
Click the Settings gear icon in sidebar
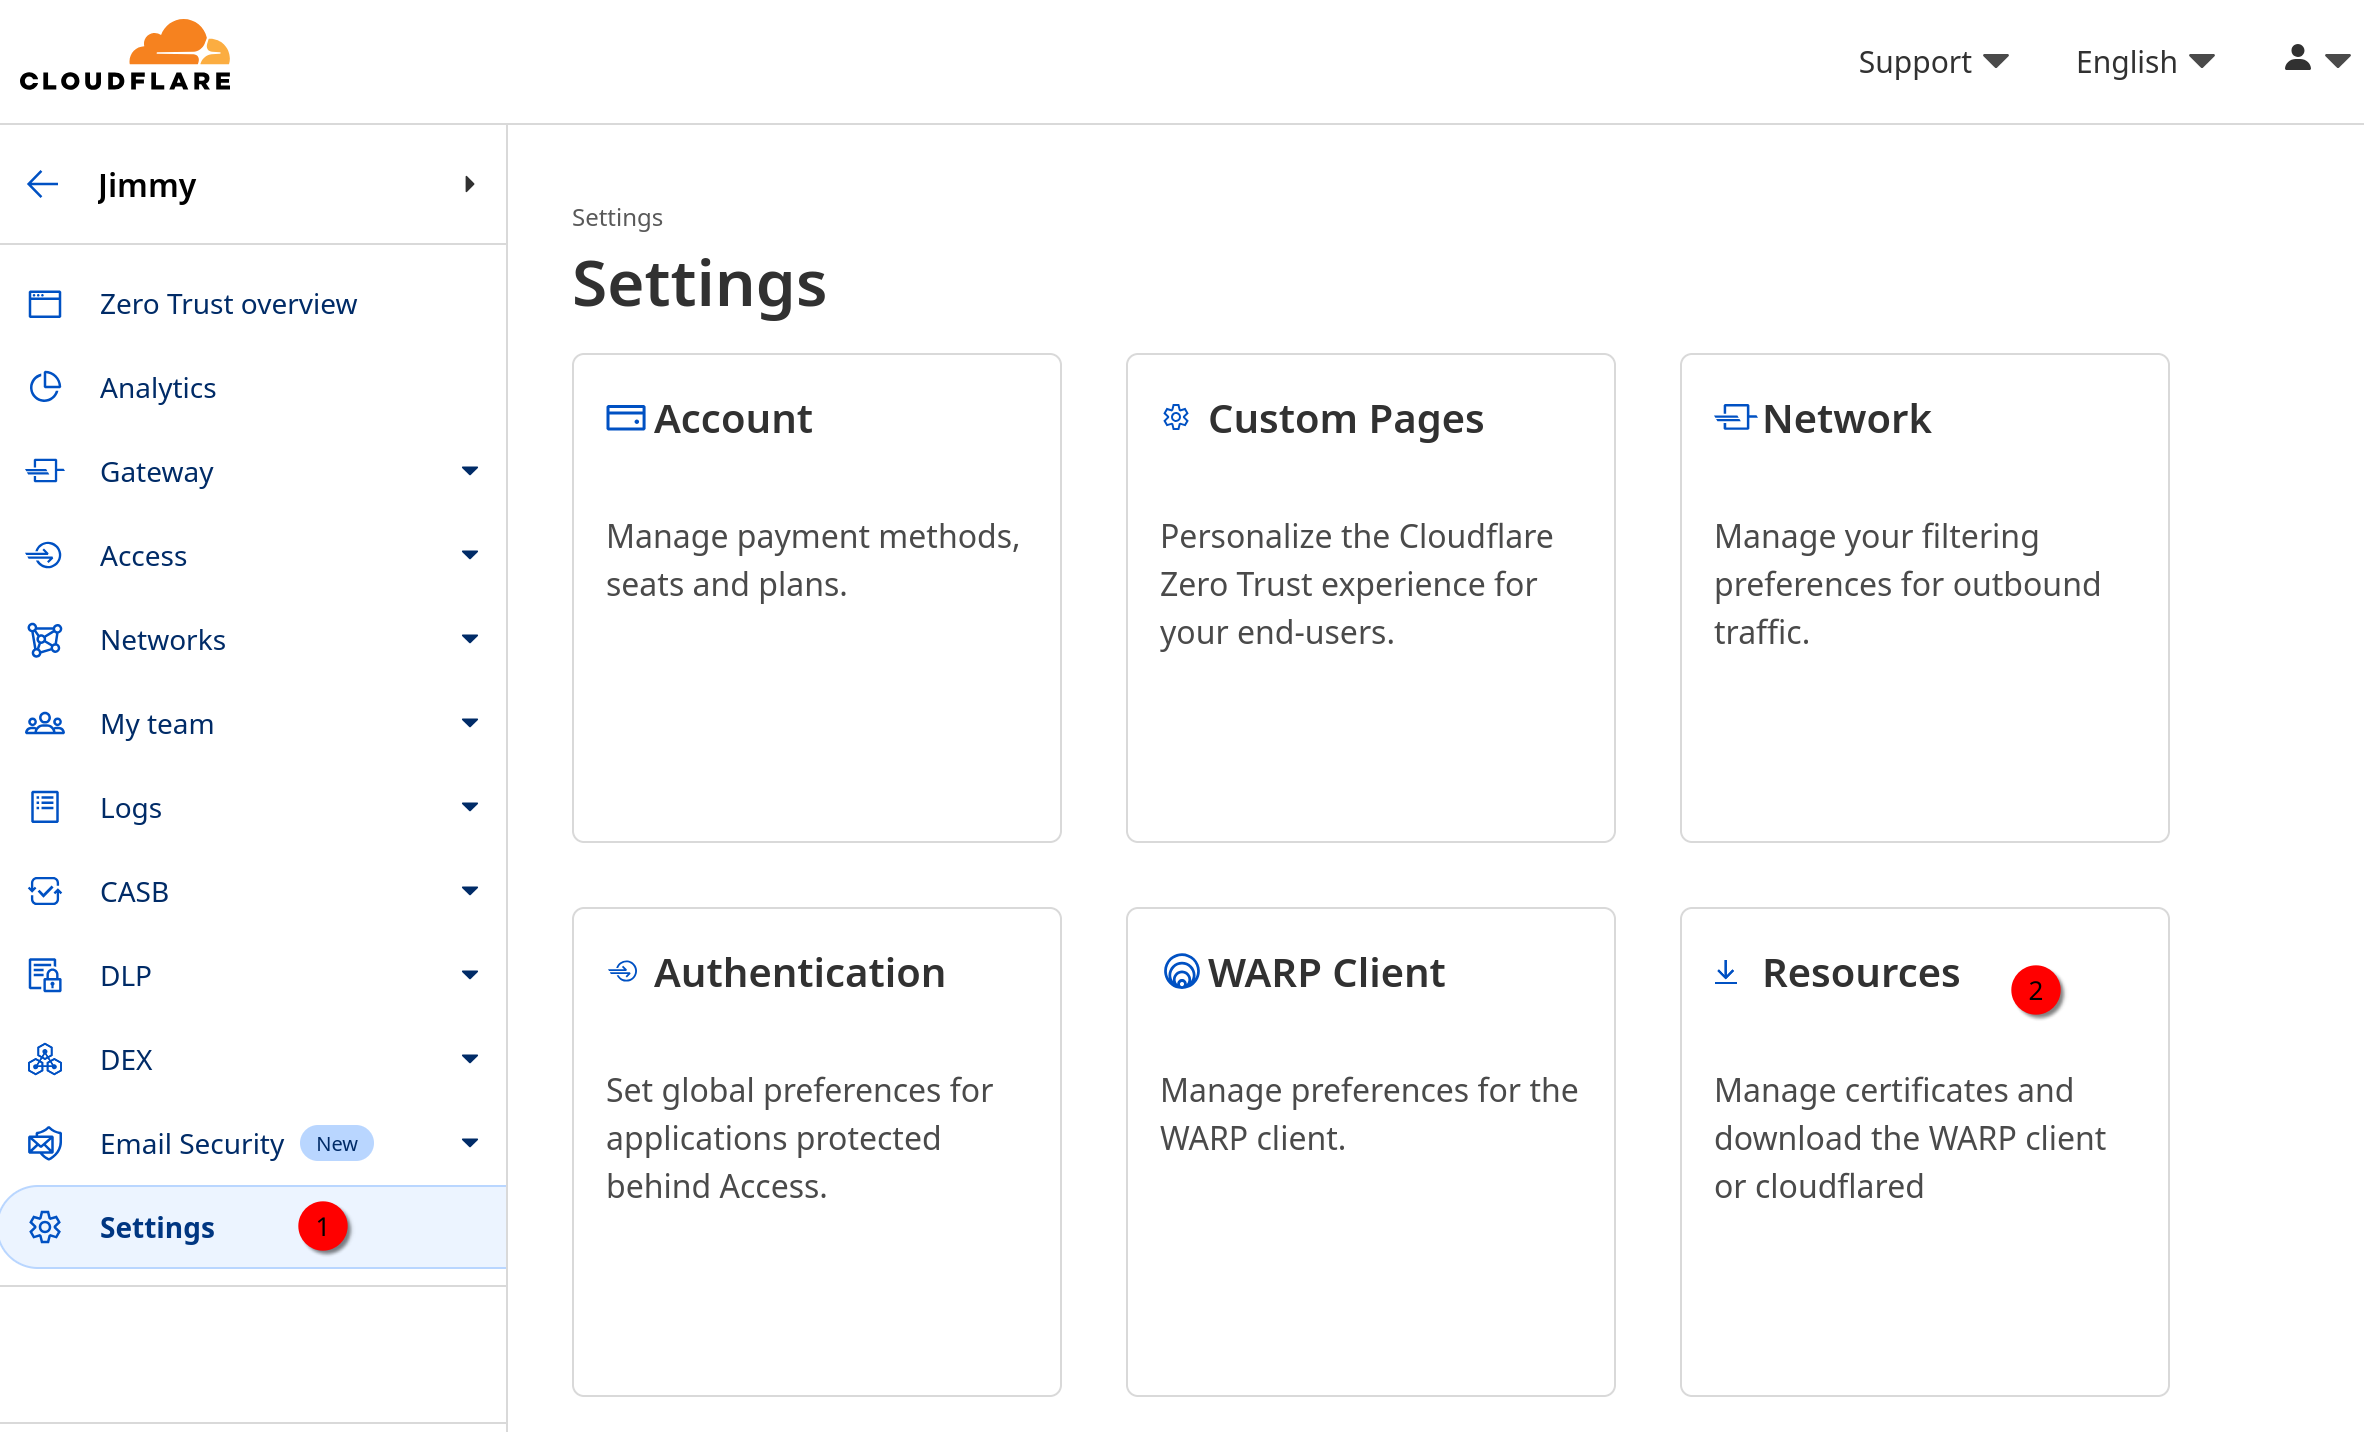[x=45, y=1228]
